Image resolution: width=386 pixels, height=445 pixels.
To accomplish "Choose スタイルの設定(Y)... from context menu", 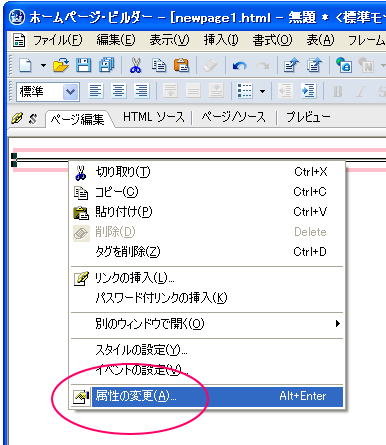I will pos(207,350).
